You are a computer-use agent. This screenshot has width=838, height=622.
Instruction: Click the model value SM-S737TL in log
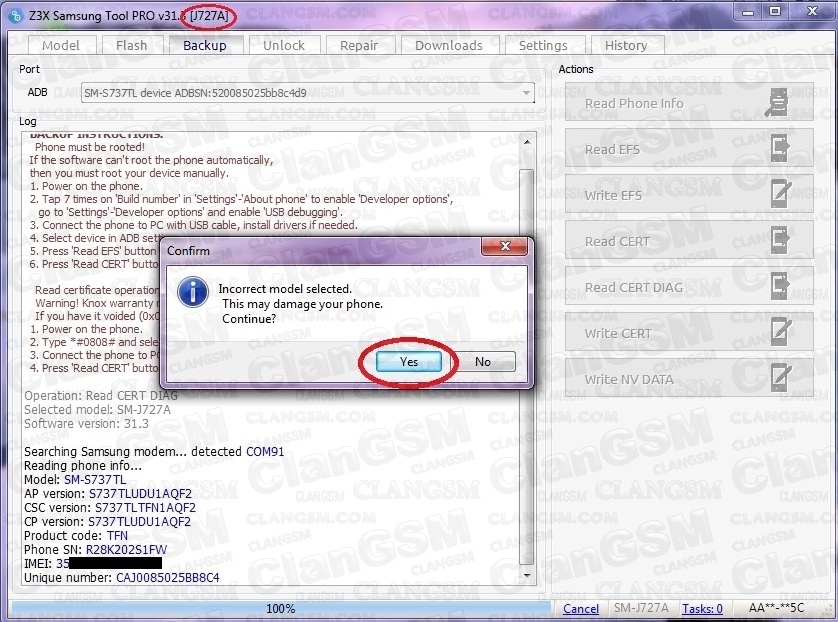pyautogui.click(x=95, y=479)
